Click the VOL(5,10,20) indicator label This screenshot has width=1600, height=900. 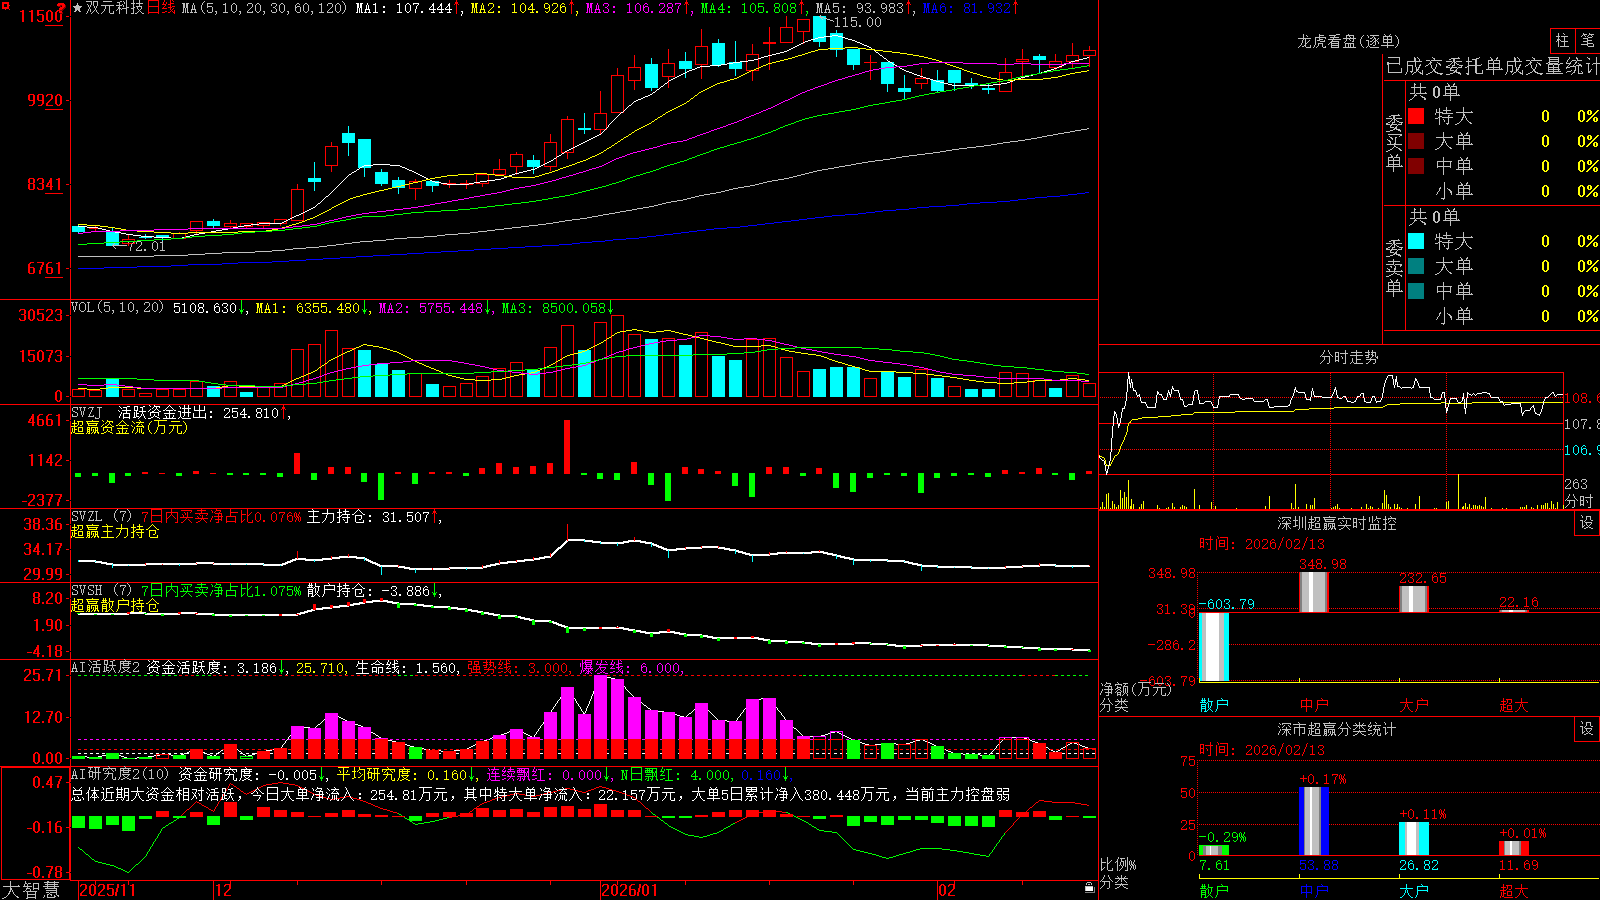pos(117,308)
